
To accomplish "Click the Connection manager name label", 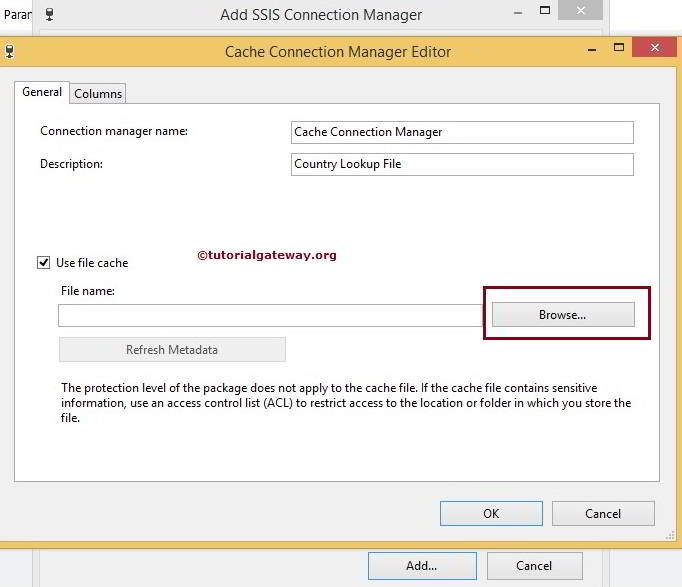I will pos(114,131).
